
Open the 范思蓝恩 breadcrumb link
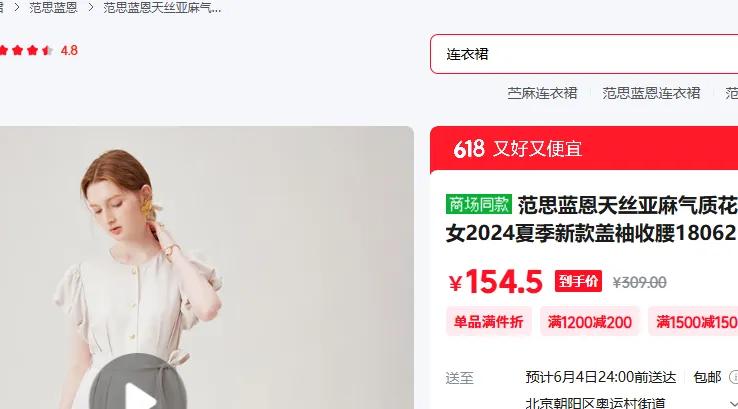point(53,8)
